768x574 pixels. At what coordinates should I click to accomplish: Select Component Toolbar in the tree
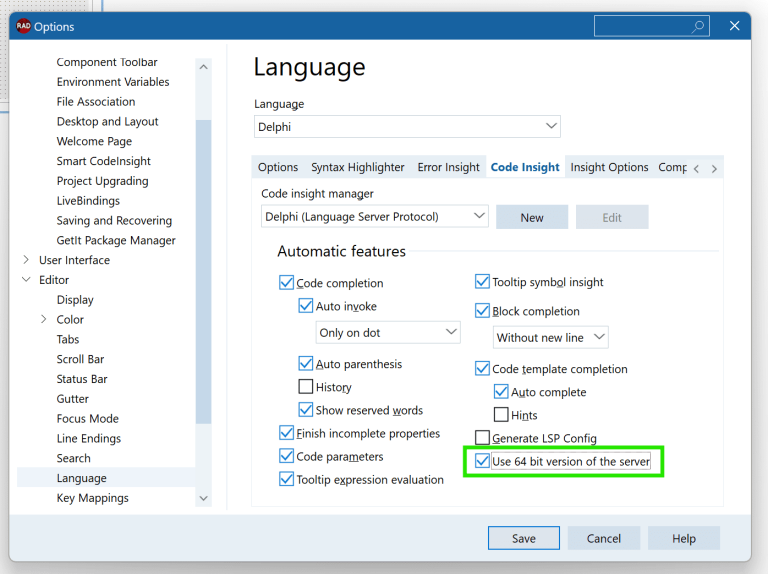pyautogui.click(x=107, y=62)
